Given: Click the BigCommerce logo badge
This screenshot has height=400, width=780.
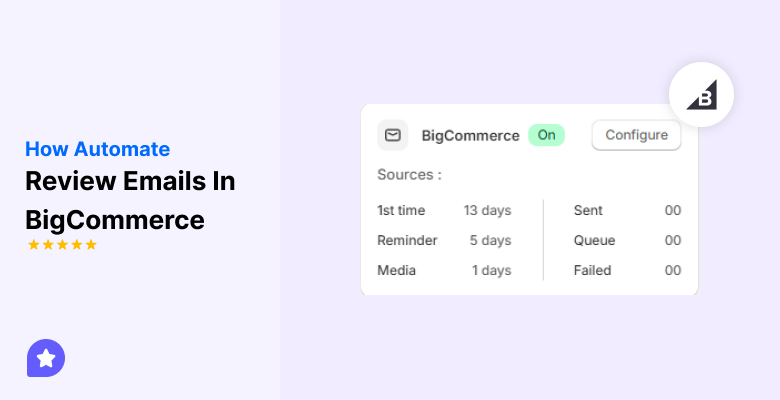Looking at the screenshot, I should pos(701,95).
